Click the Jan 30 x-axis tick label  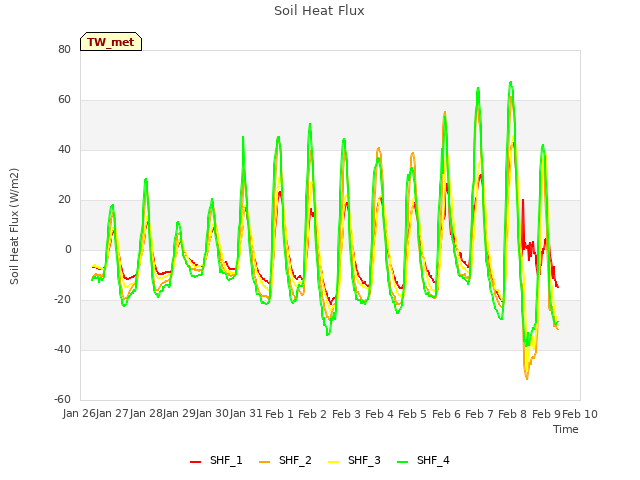click(213, 413)
